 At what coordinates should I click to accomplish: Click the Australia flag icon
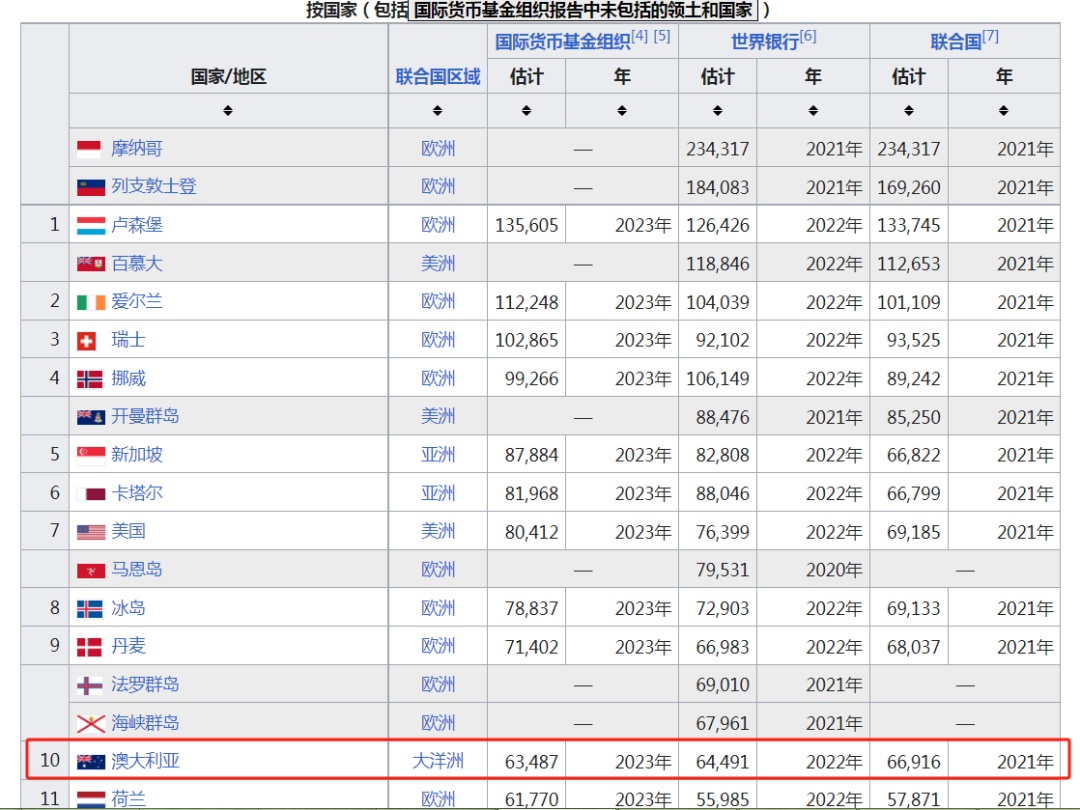coord(90,762)
